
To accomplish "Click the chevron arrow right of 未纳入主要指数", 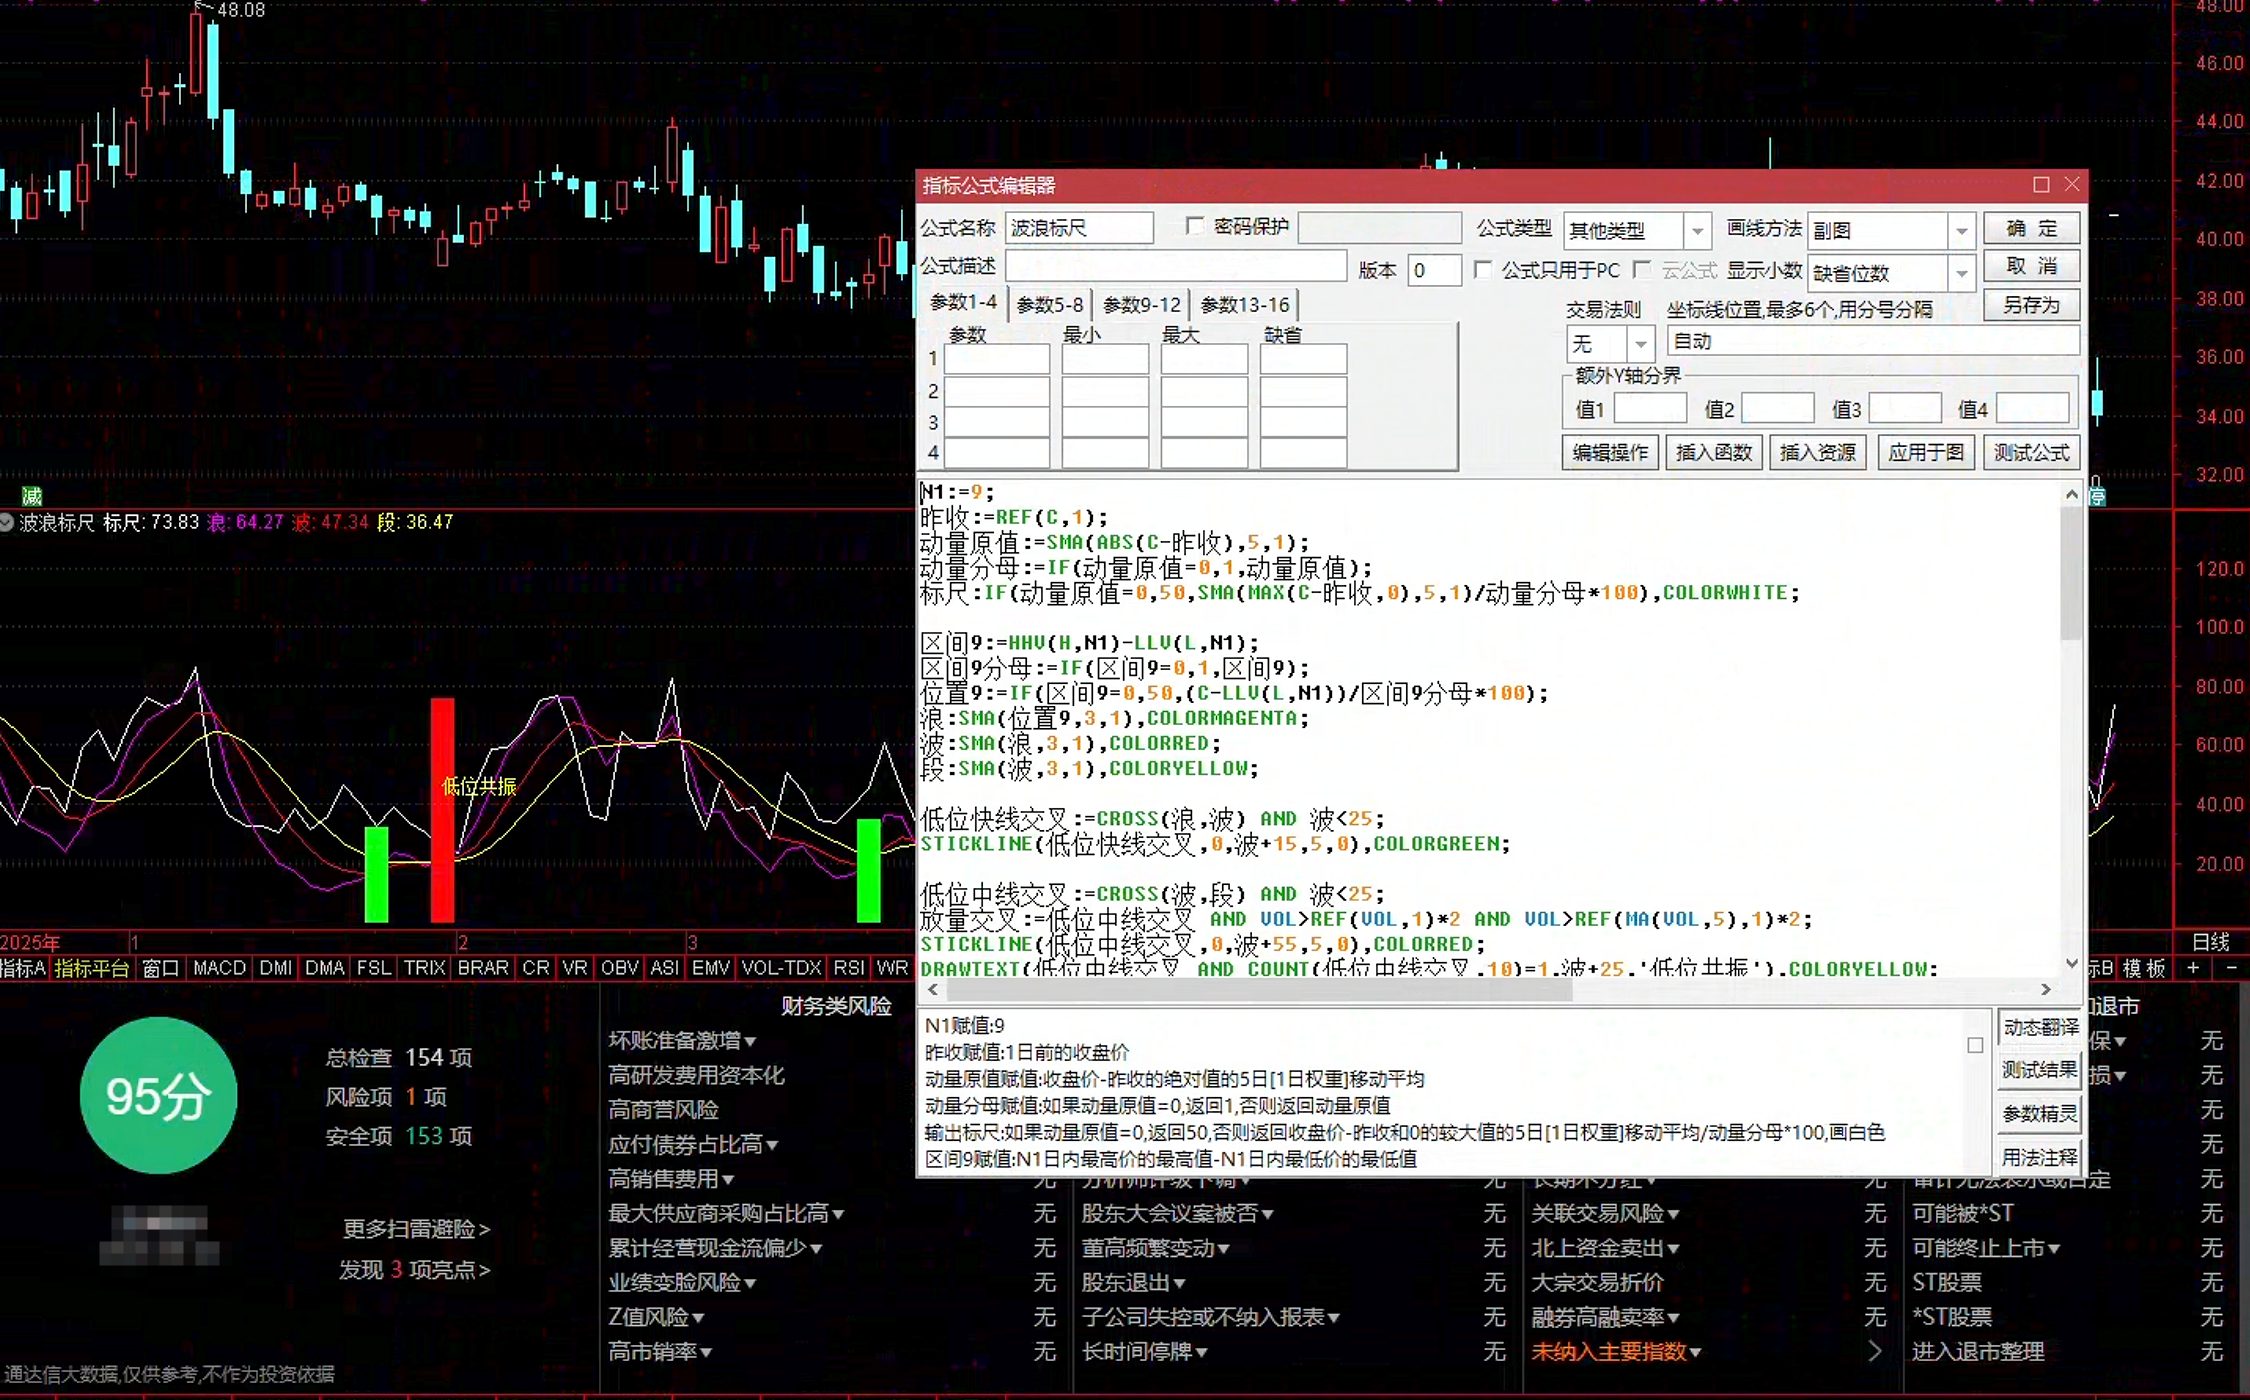I will (x=1875, y=1351).
